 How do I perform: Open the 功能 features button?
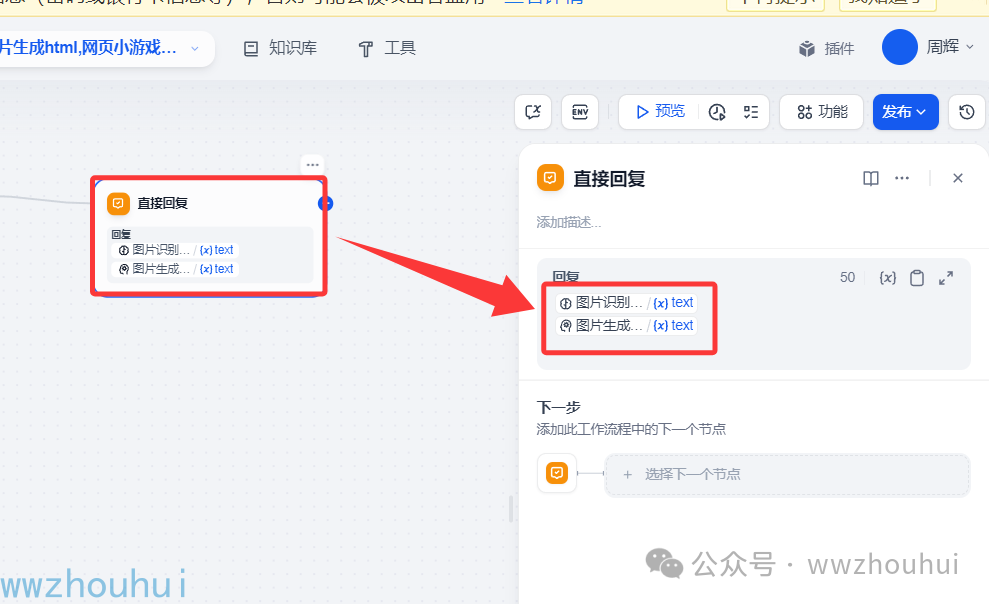822,112
